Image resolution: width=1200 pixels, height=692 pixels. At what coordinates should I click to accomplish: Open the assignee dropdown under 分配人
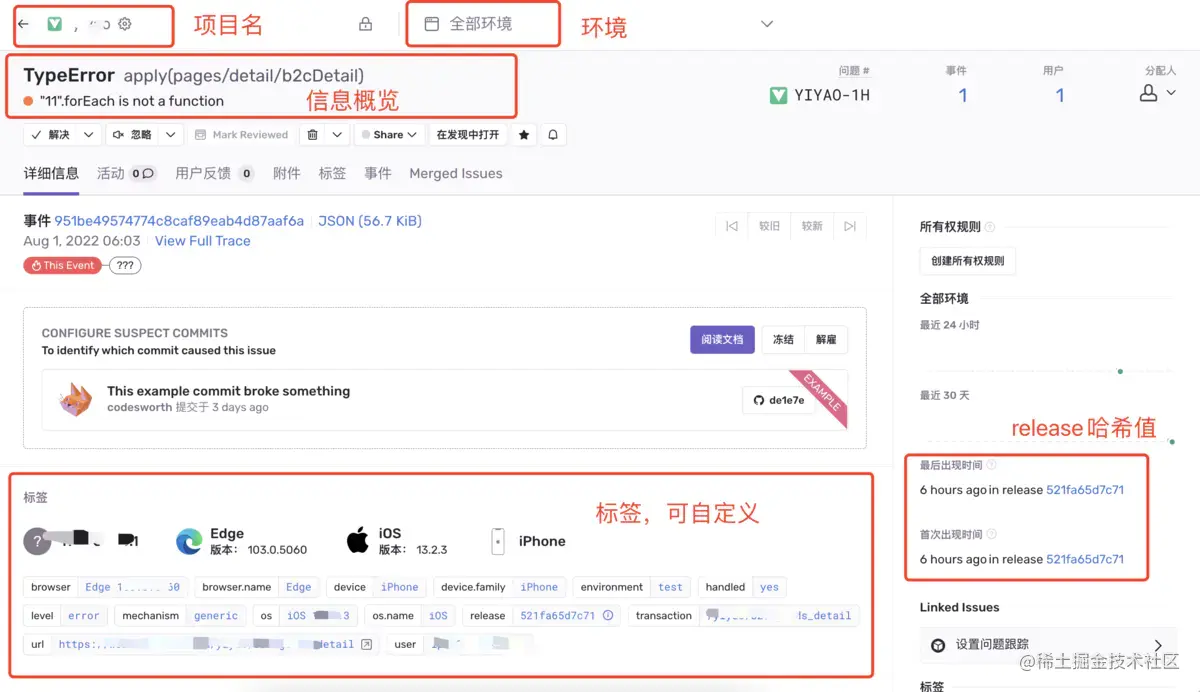click(1158, 93)
